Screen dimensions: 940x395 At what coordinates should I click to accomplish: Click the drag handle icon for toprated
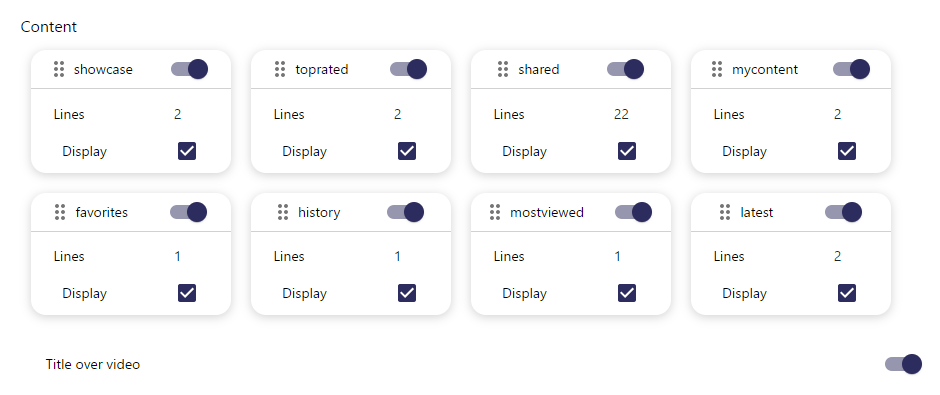coord(280,70)
